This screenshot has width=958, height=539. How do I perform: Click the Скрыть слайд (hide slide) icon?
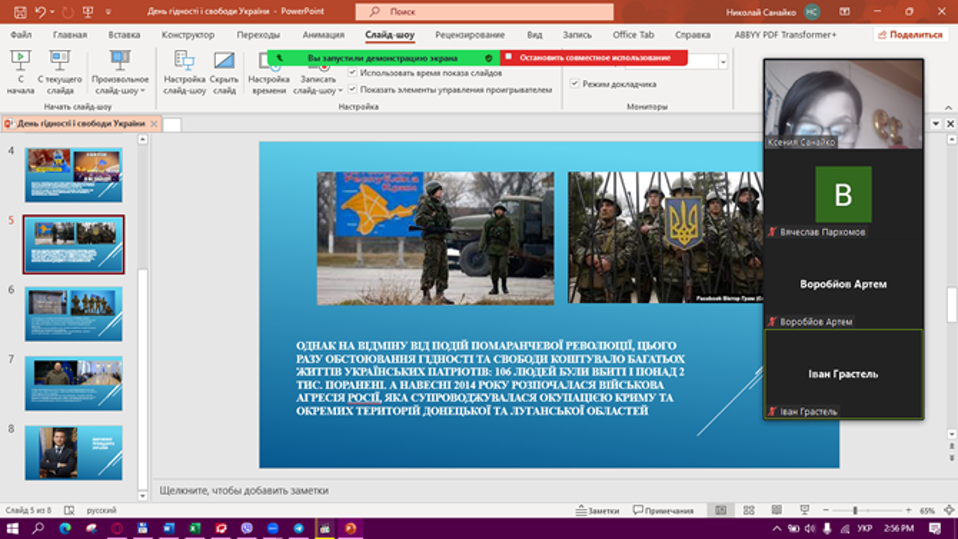224,72
